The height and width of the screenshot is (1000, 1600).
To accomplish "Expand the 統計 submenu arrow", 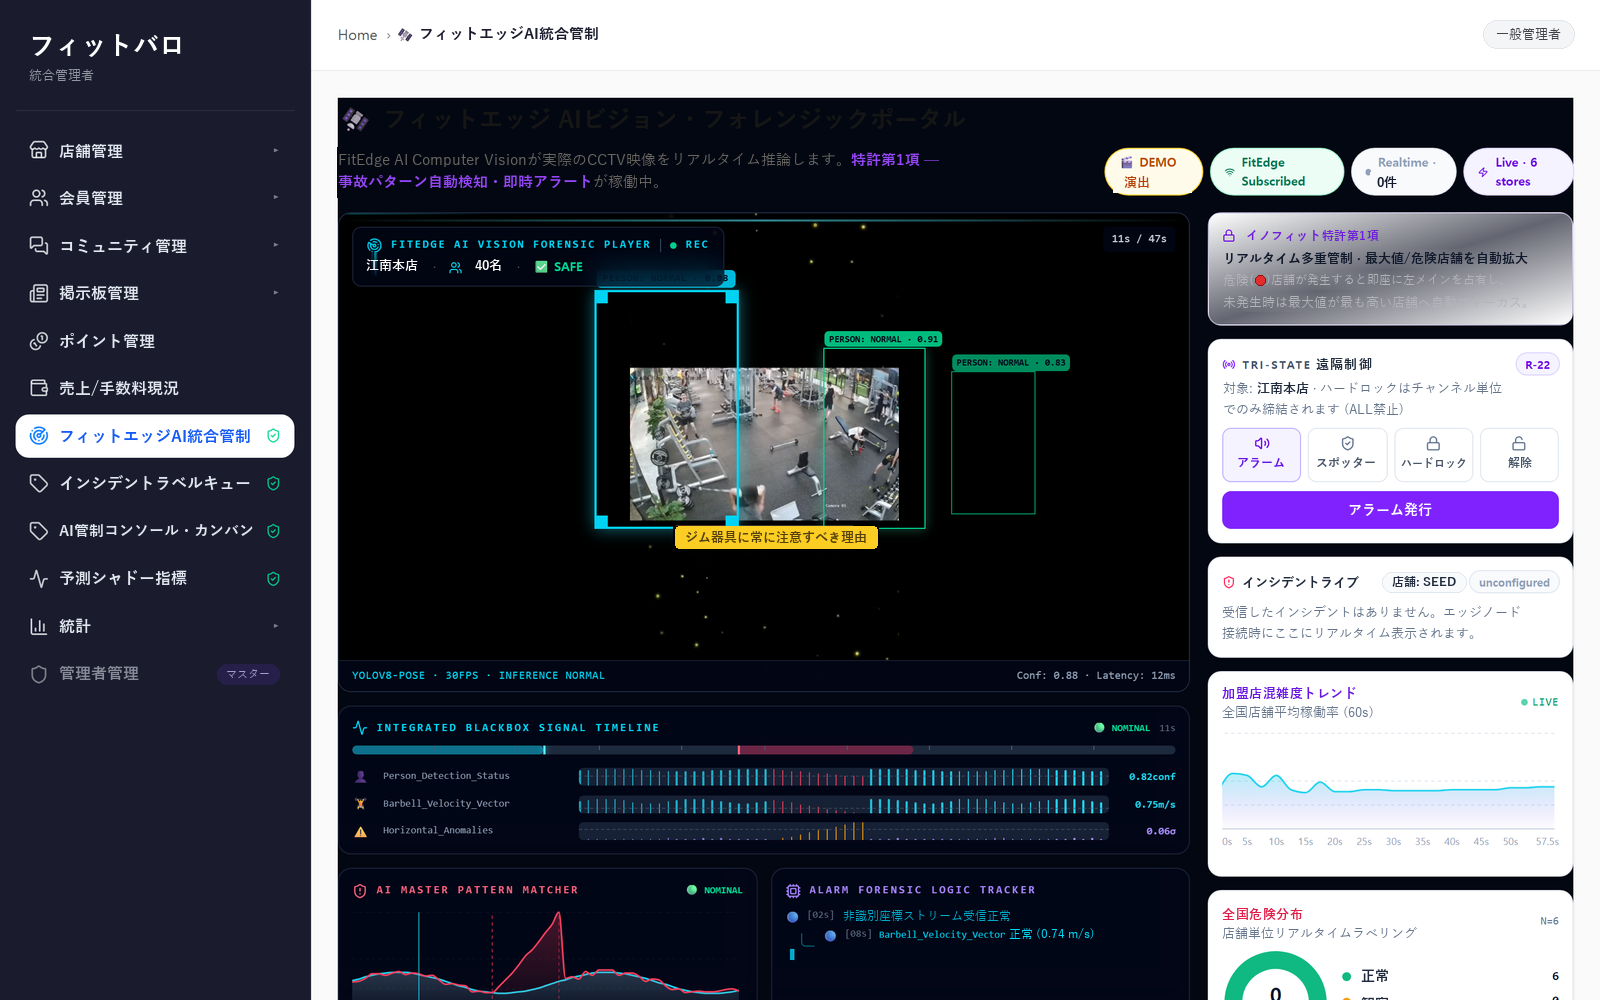I will [x=276, y=626].
